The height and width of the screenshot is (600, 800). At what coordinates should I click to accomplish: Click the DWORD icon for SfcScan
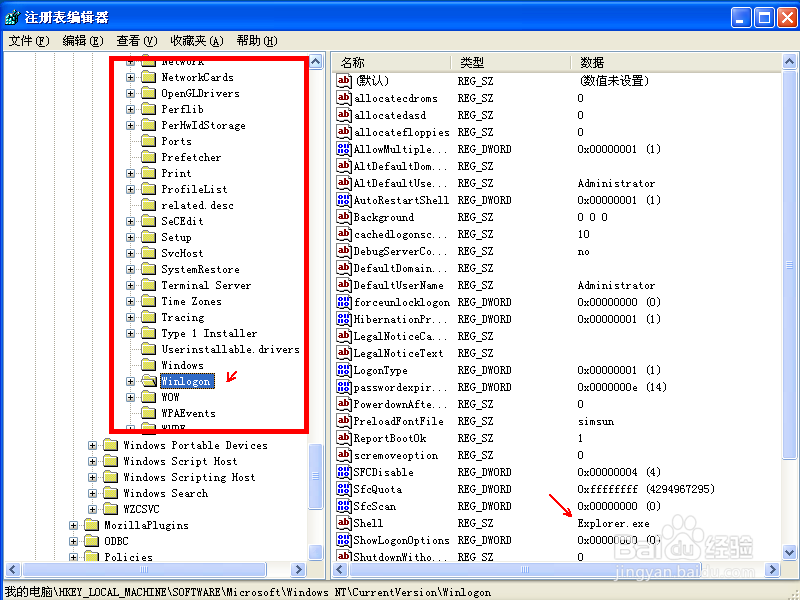click(x=344, y=506)
